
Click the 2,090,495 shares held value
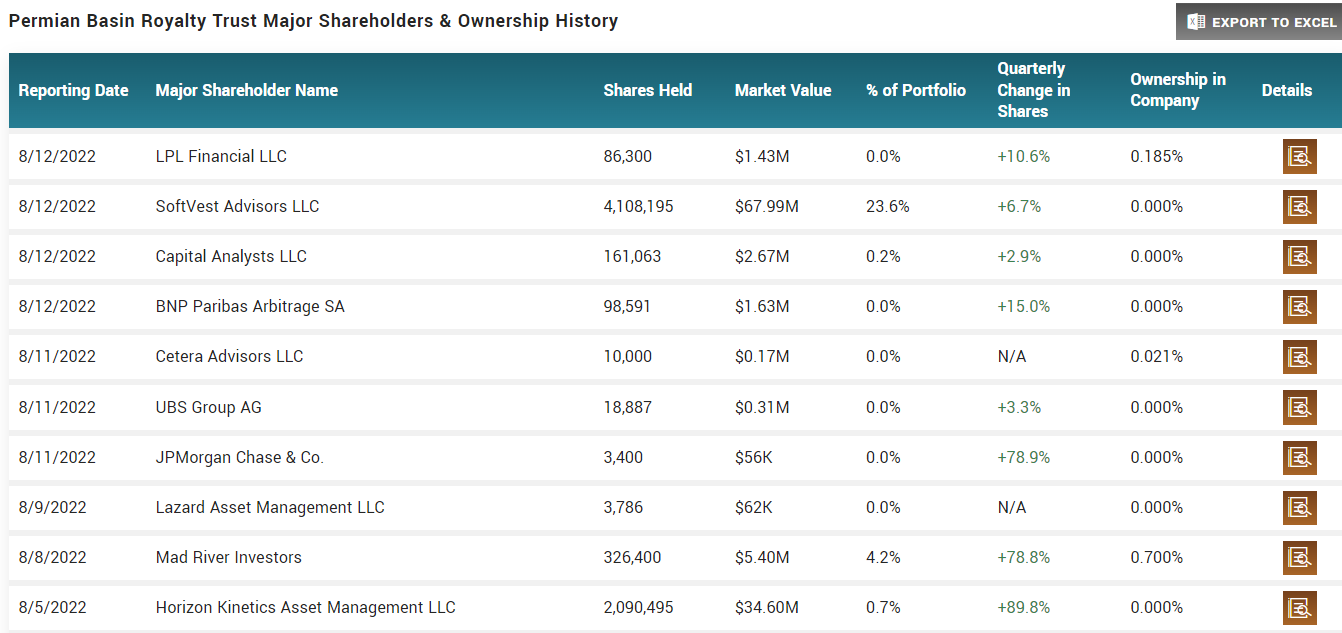tap(638, 607)
